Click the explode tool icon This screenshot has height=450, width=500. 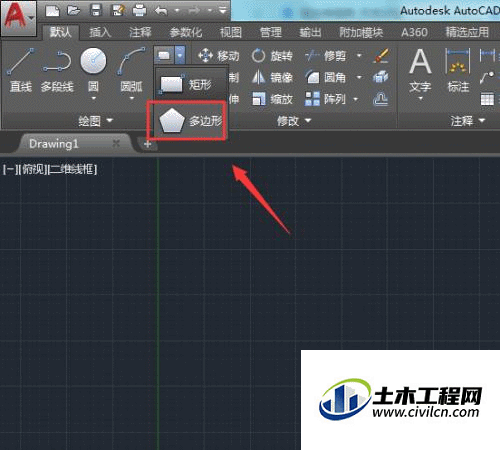(381, 77)
